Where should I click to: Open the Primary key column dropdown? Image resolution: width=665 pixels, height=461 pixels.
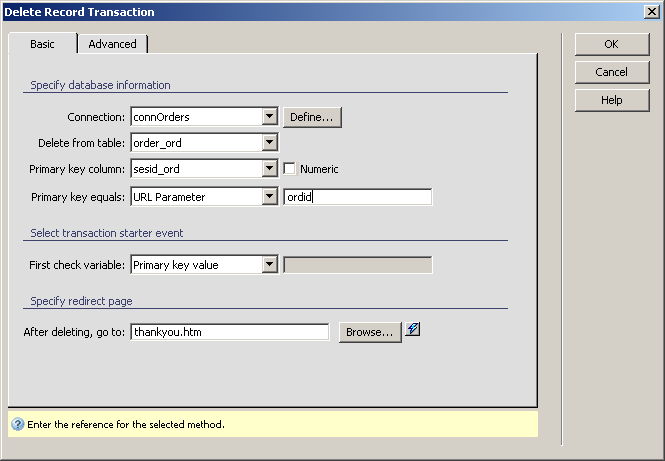(269, 169)
